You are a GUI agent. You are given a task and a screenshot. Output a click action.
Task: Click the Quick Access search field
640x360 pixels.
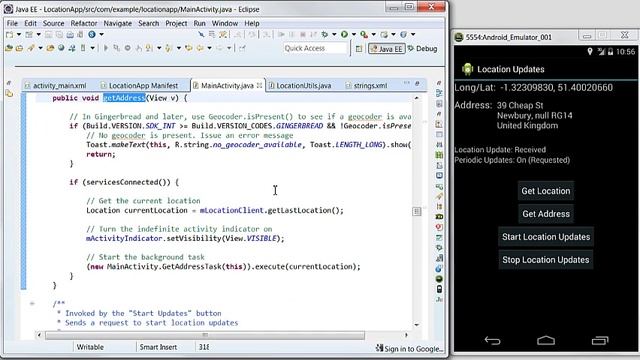pos(315,49)
